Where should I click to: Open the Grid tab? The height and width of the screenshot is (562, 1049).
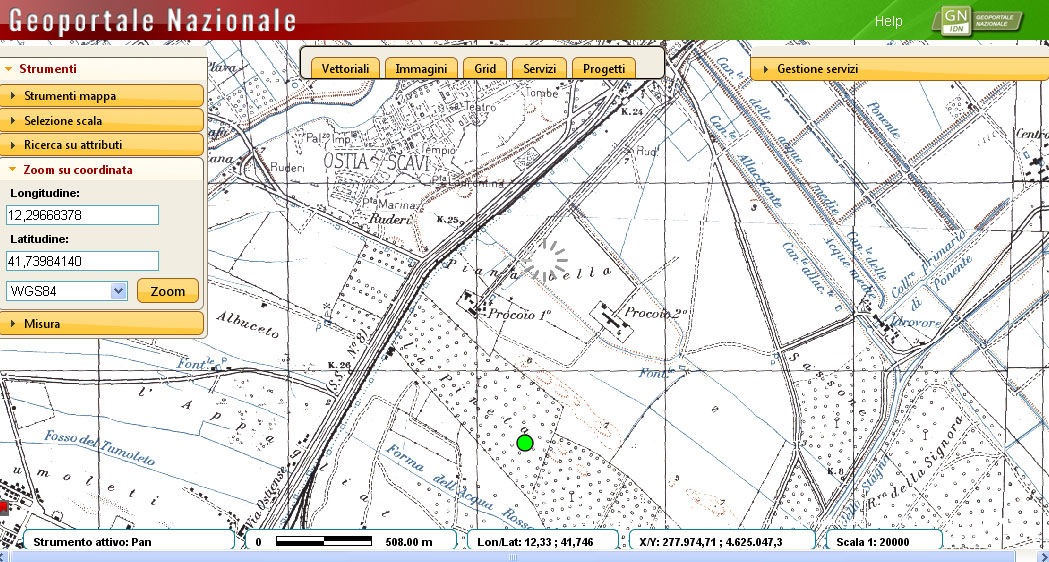pos(485,68)
